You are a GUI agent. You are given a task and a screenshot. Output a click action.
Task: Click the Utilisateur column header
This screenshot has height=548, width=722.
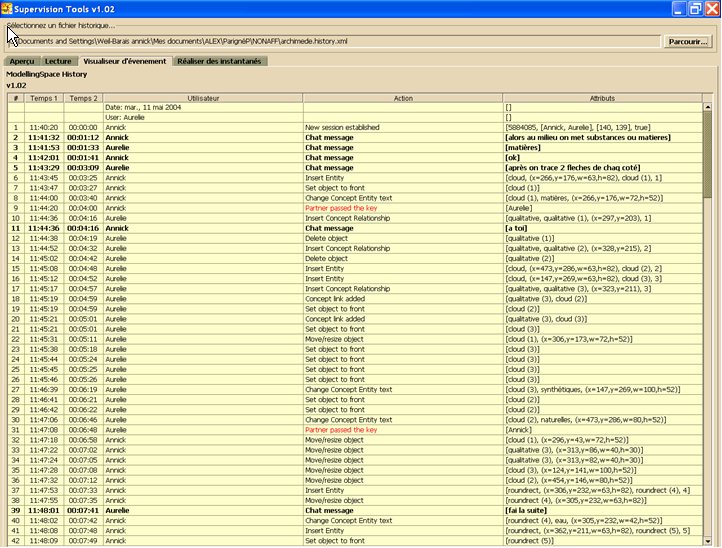pyautogui.click(x=203, y=98)
